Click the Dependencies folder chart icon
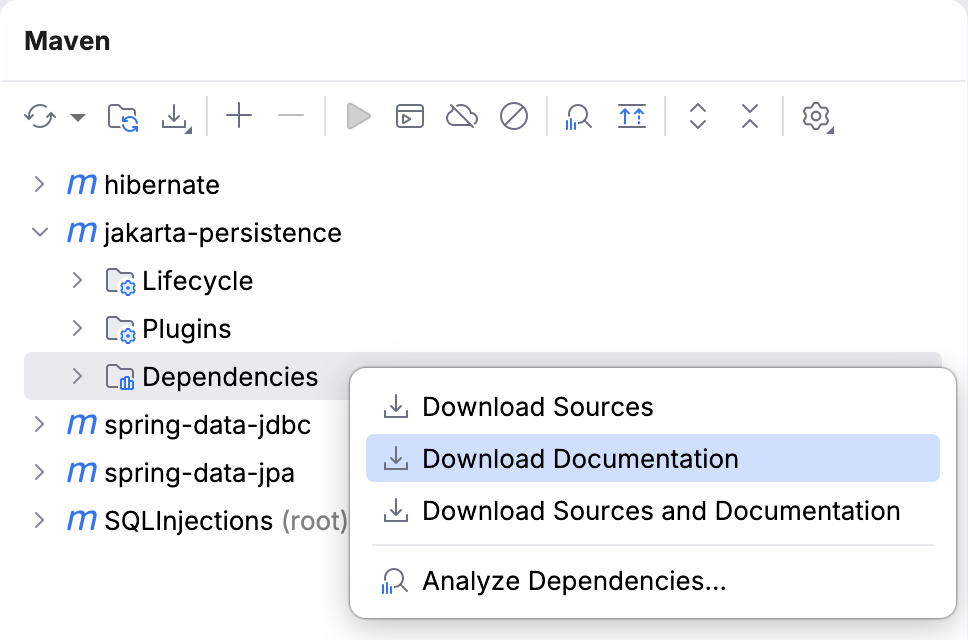Image resolution: width=968 pixels, height=640 pixels. [120, 377]
